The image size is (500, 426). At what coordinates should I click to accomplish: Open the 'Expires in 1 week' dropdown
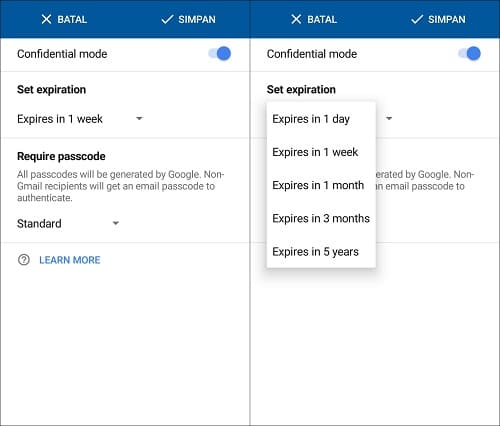coord(80,119)
